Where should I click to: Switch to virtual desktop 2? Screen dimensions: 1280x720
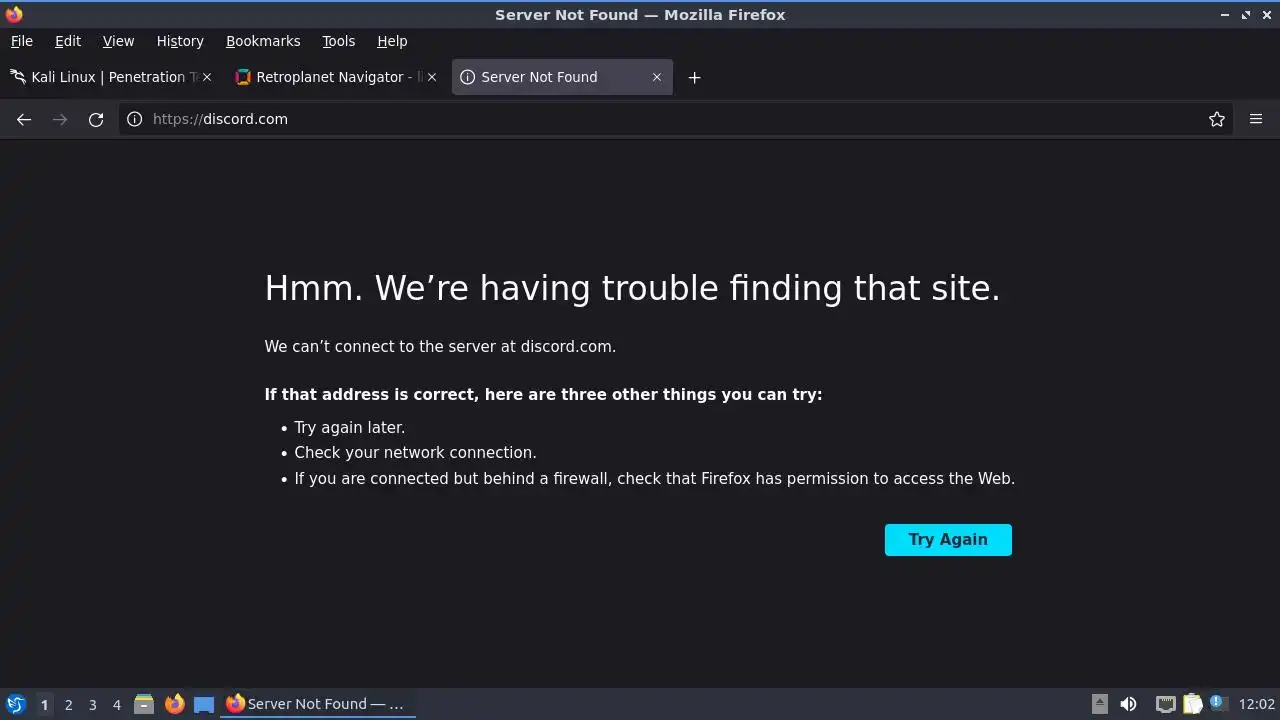coord(68,705)
